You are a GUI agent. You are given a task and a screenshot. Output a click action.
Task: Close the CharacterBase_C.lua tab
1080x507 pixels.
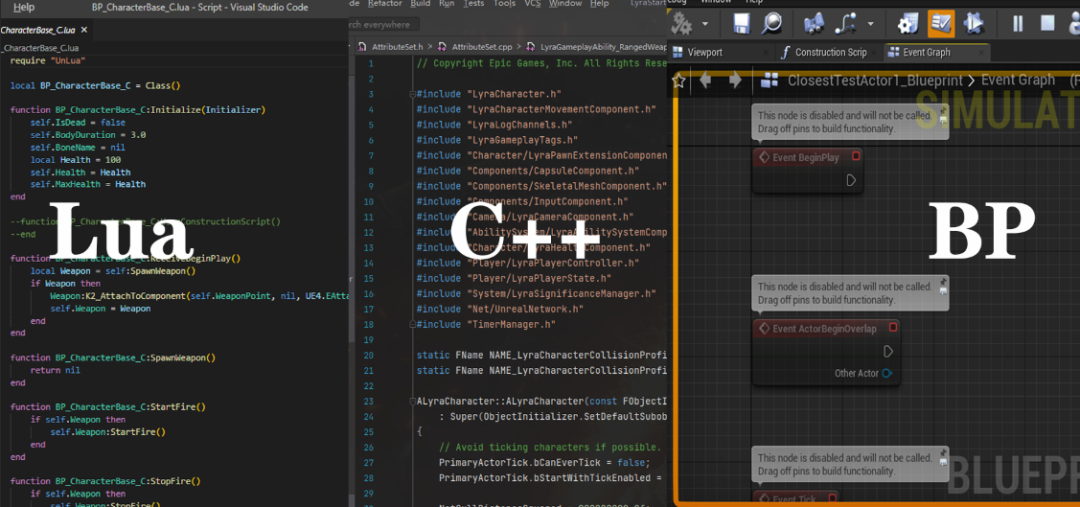pos(84,30)
